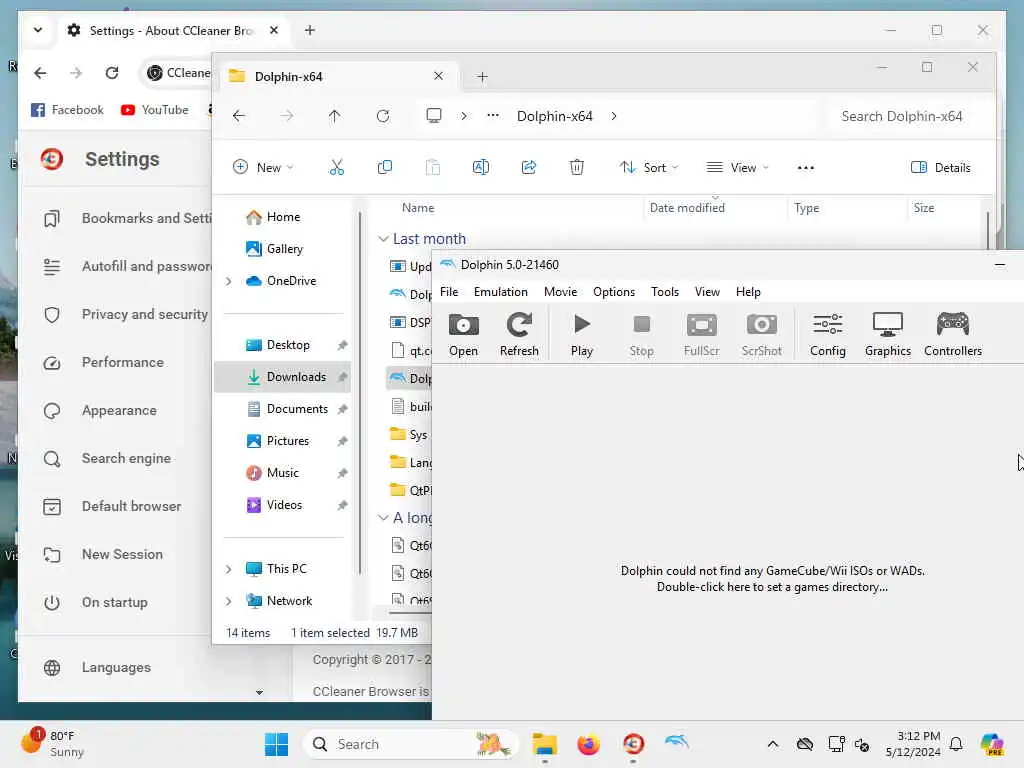Take a screenshot with ScrShot
1024x768 pixels.
pos(761,334)
